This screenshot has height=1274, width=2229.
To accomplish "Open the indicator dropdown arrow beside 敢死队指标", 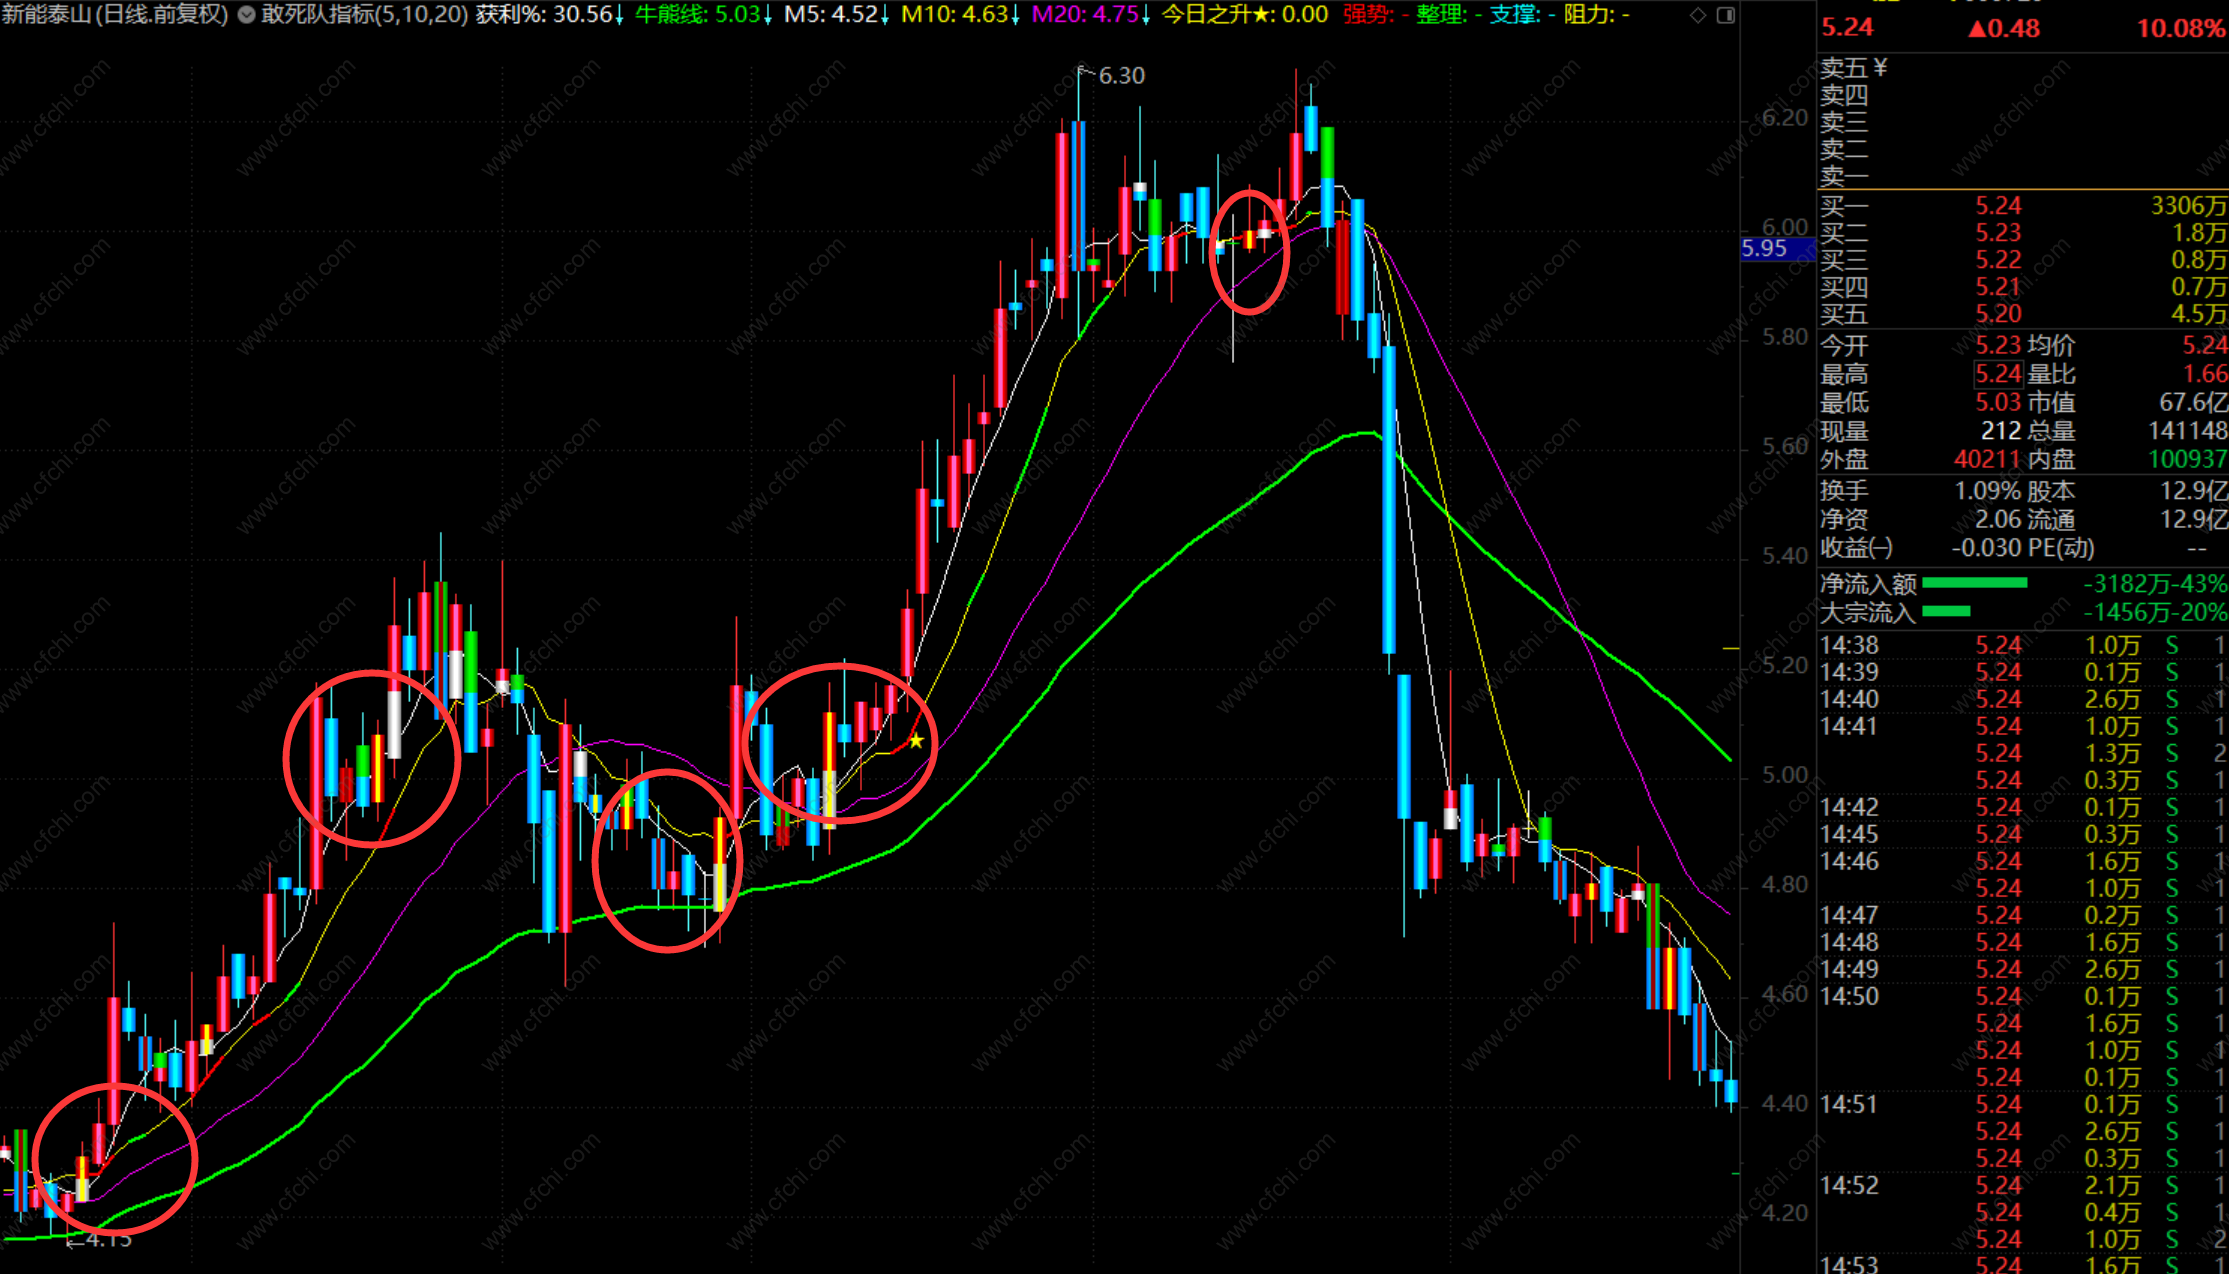I will coord(246,15).
